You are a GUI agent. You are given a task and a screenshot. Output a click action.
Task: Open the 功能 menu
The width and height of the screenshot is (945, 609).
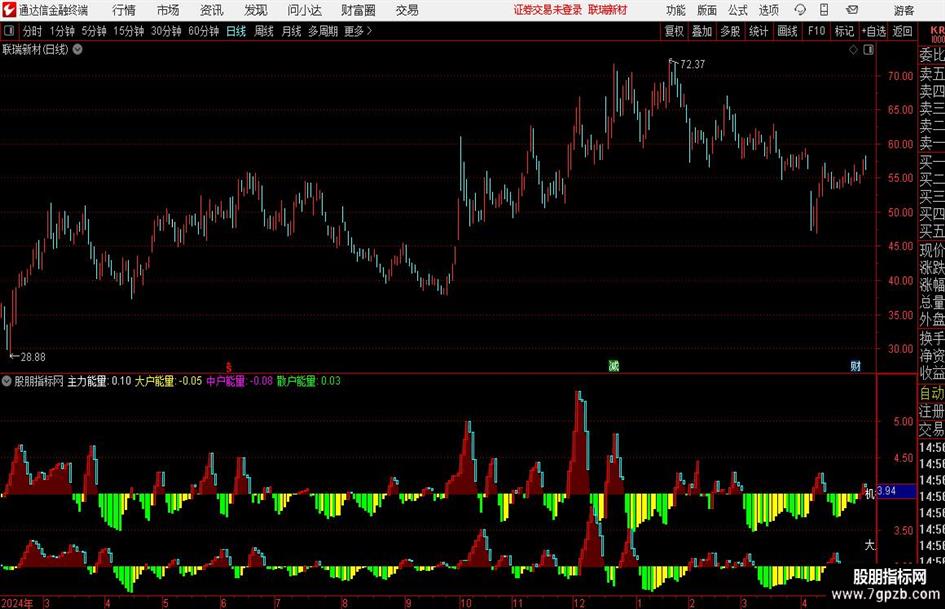coord(676,10)
